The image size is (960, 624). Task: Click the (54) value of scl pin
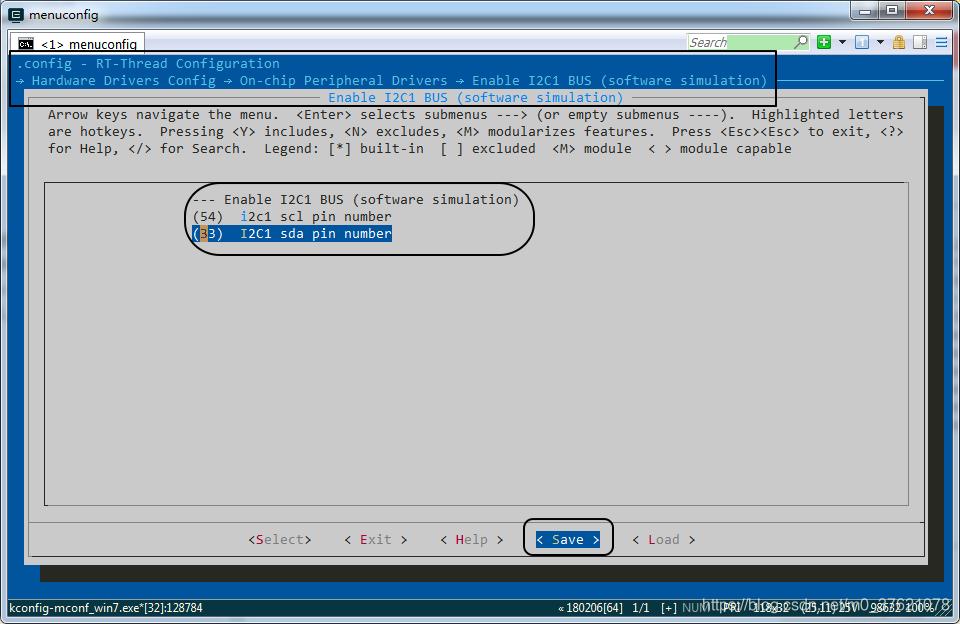[208, 217]
